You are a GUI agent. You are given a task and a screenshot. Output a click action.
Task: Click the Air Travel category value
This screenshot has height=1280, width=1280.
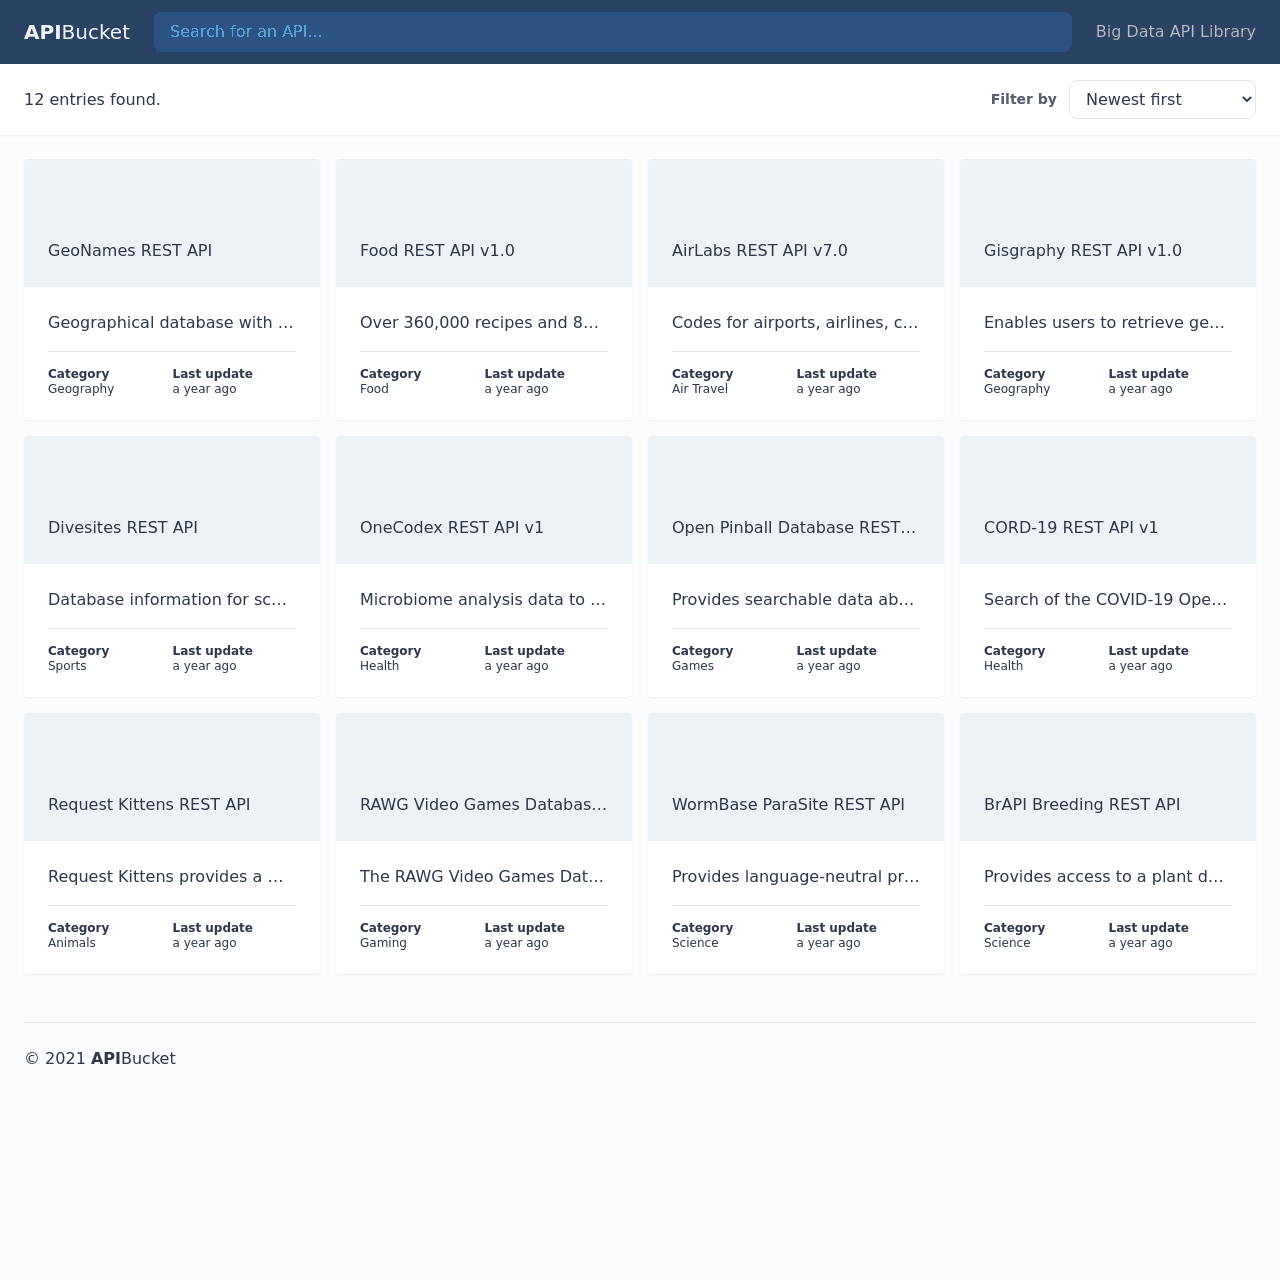click(x=700, y=389)
